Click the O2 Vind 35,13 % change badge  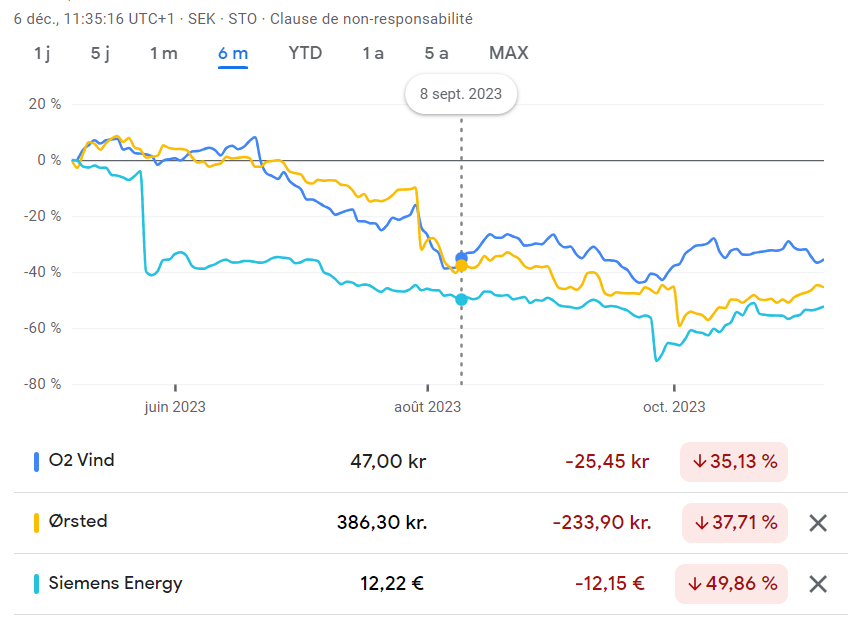(x=734, y=462)
